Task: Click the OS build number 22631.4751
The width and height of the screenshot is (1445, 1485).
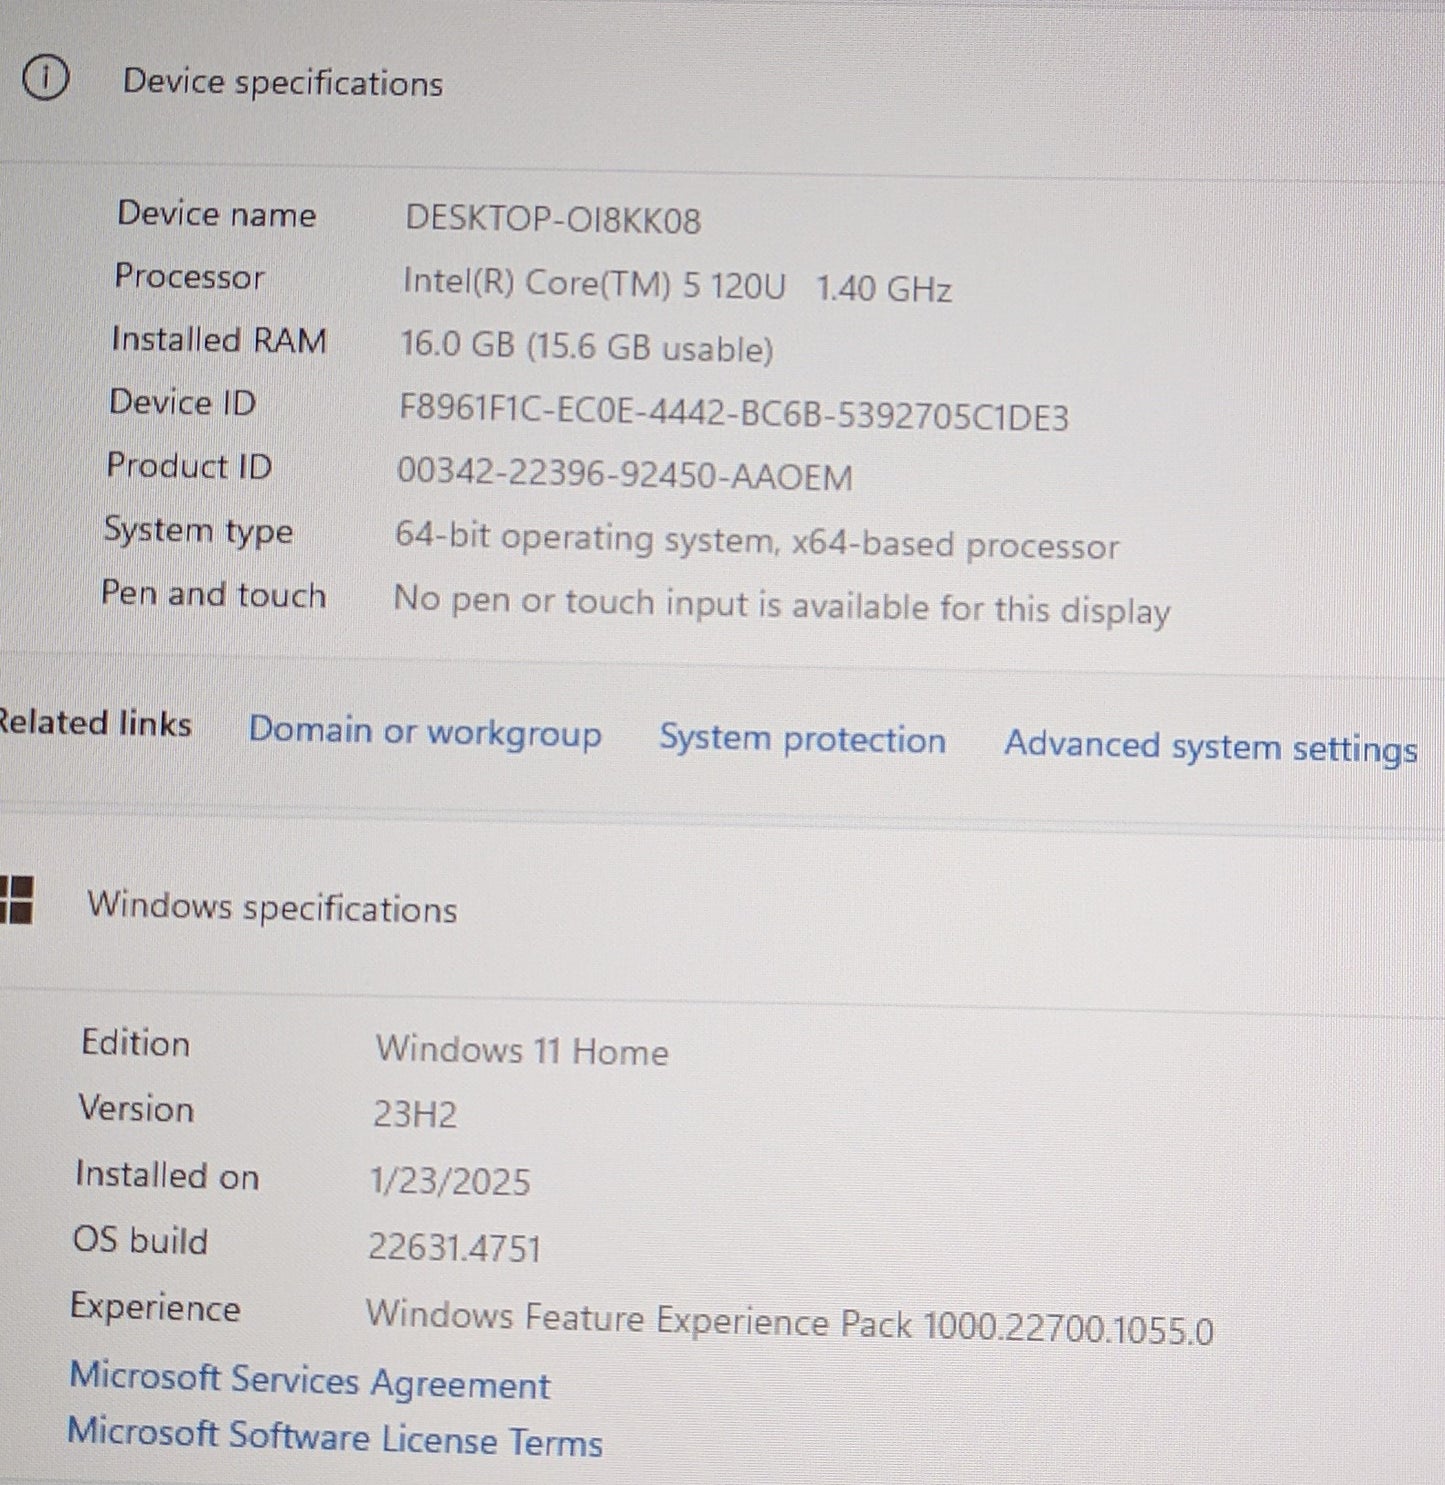Action: click(454, 1248)
